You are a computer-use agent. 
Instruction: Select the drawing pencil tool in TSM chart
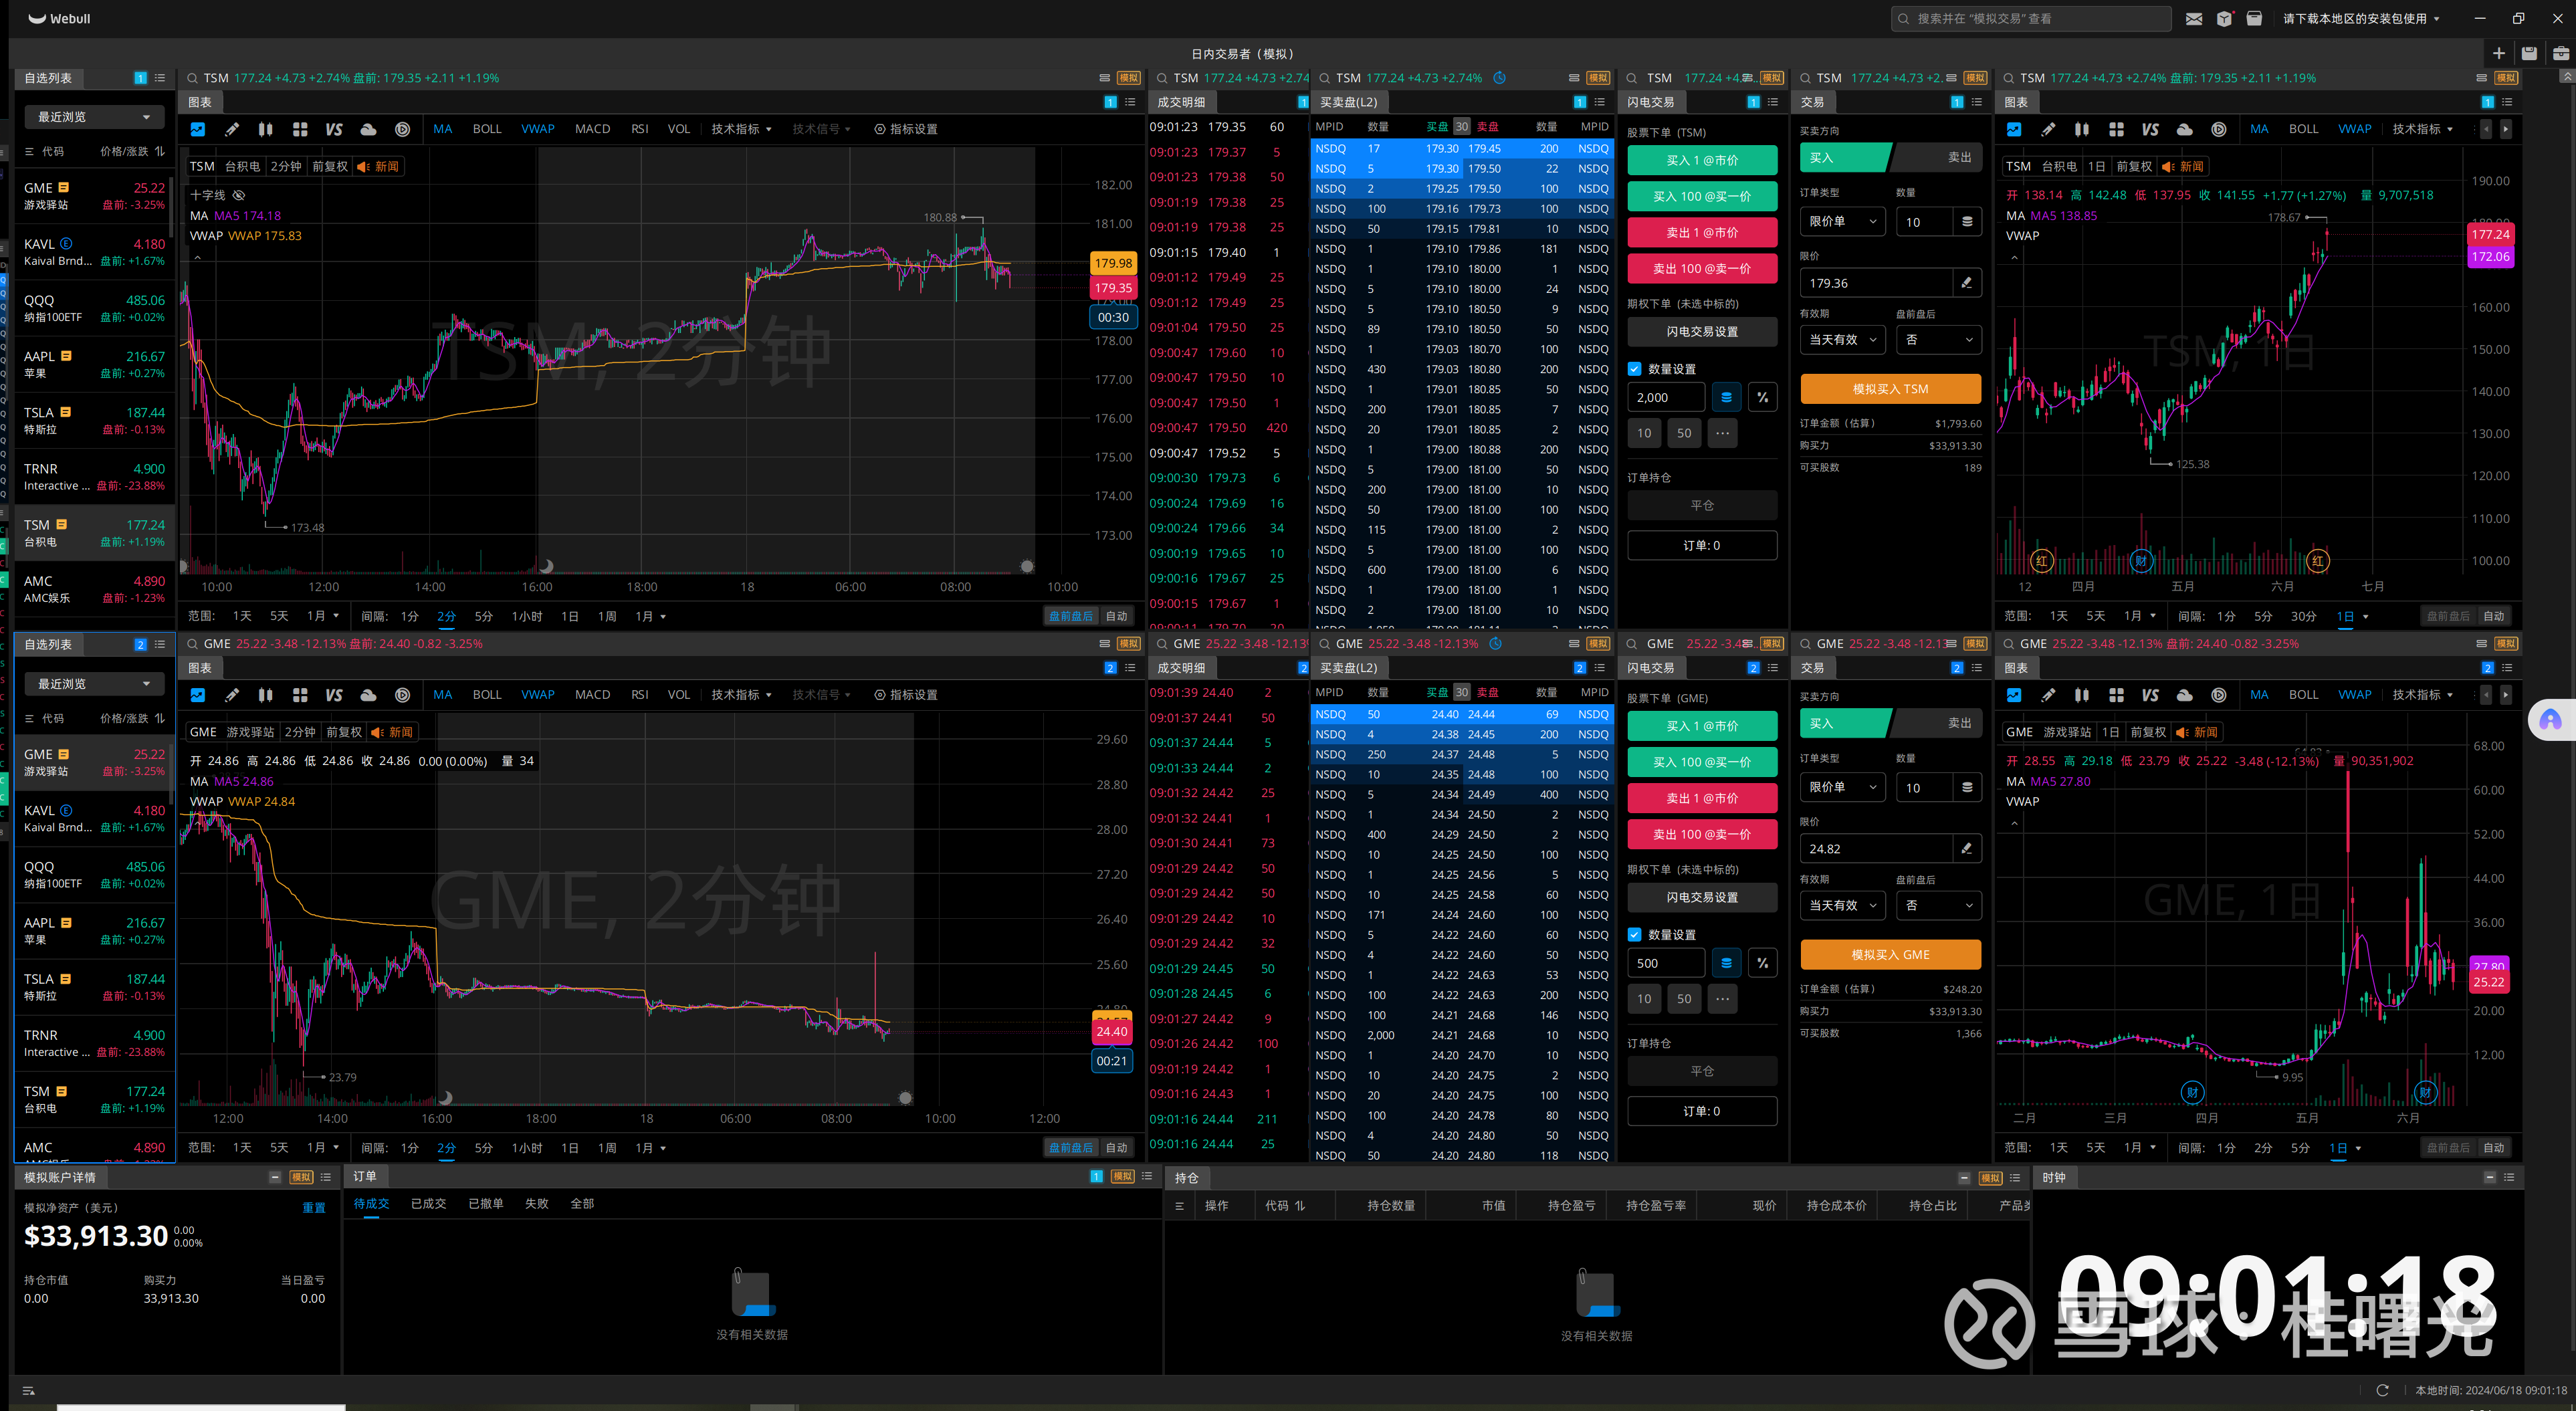(232, 129)
